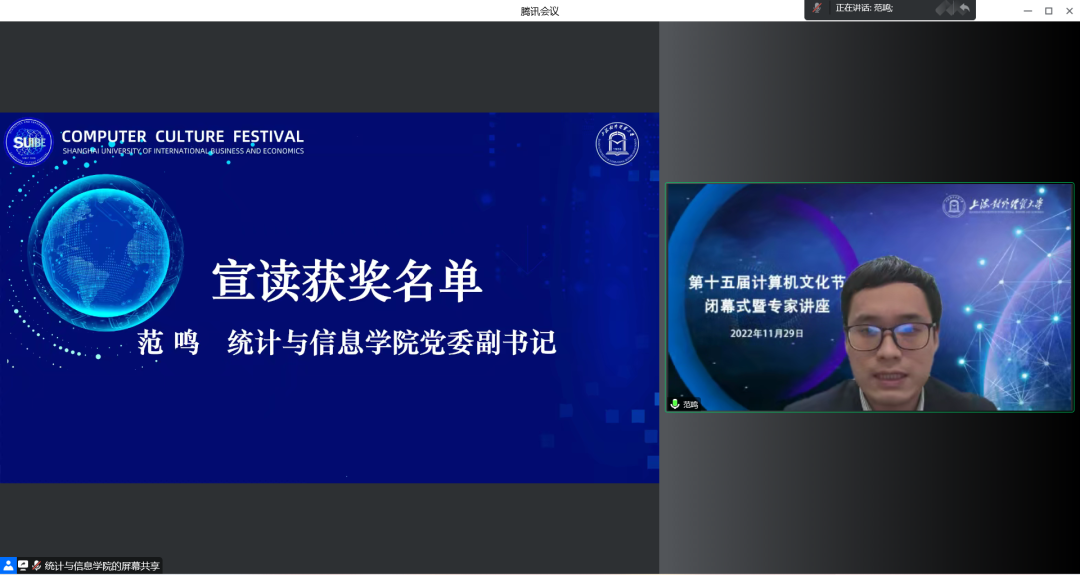
Task: Click the Tencent Meeting logo in floating bar
Action: click(x=944, y=8)
